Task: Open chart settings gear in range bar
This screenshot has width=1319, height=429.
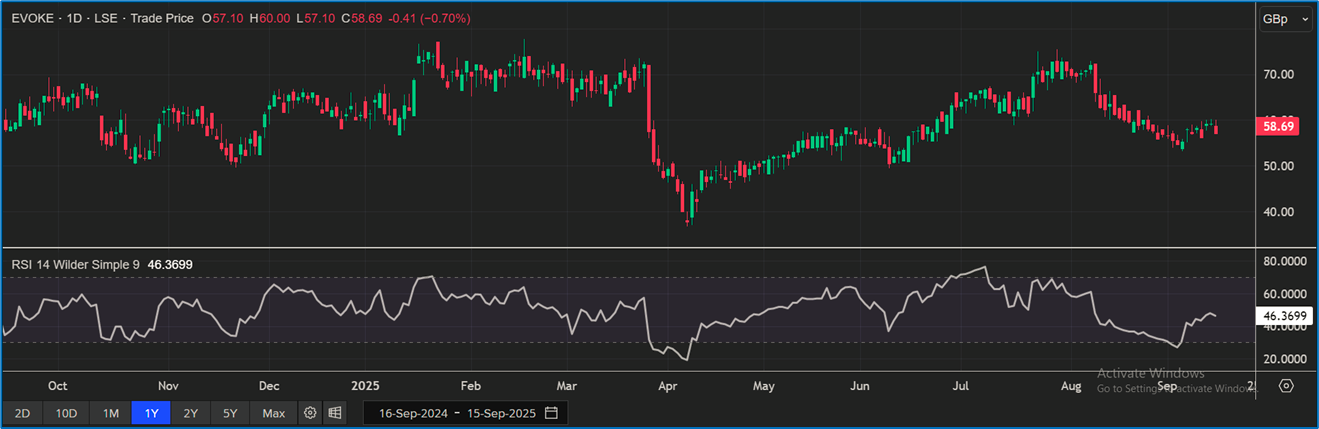Action: [x=310, y=413]
